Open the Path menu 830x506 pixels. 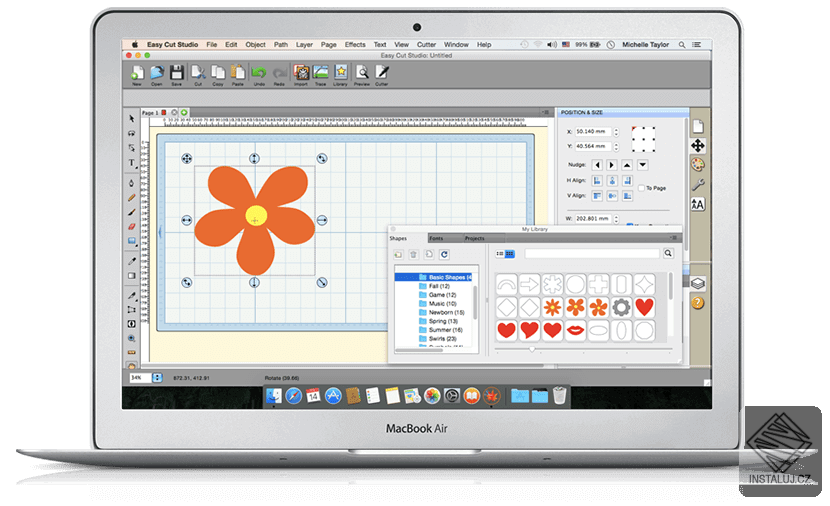281,44
